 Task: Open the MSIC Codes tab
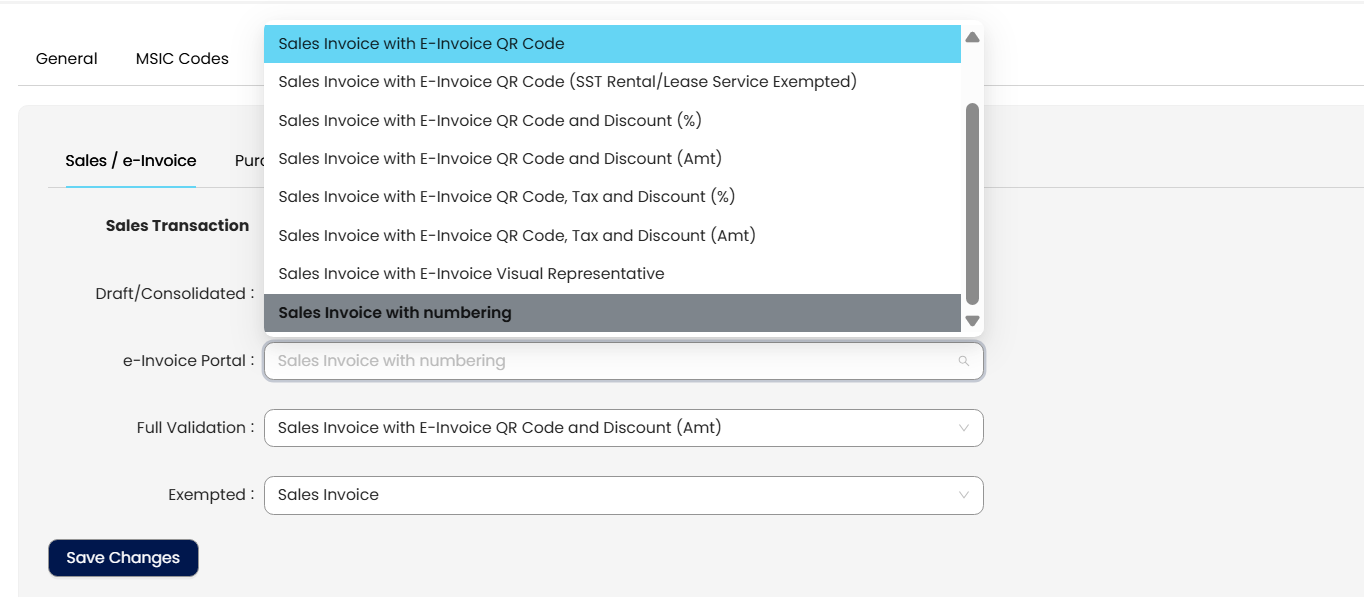pos(182,59)
